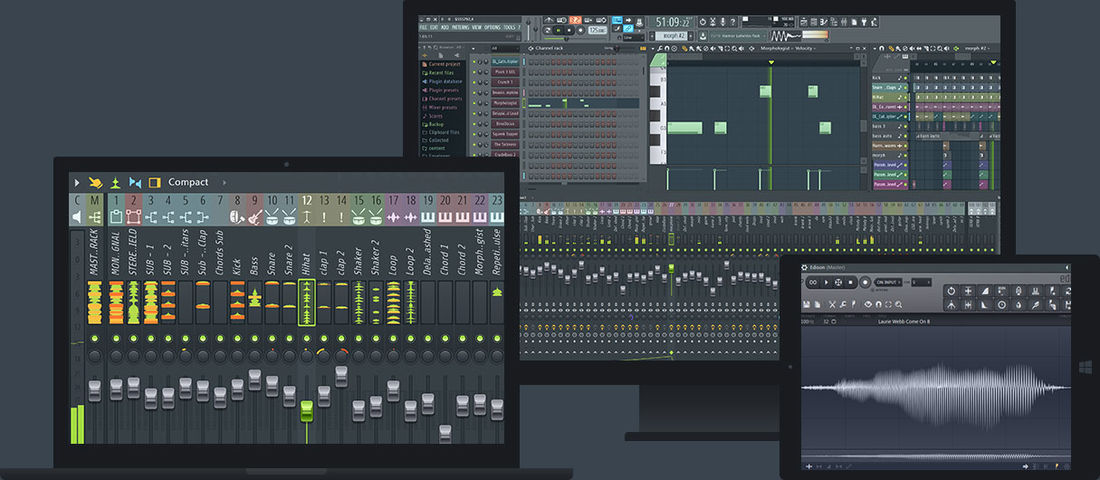Click the Edison play button
This screenshot has height=480, width=1100.
tap(826, 282)
